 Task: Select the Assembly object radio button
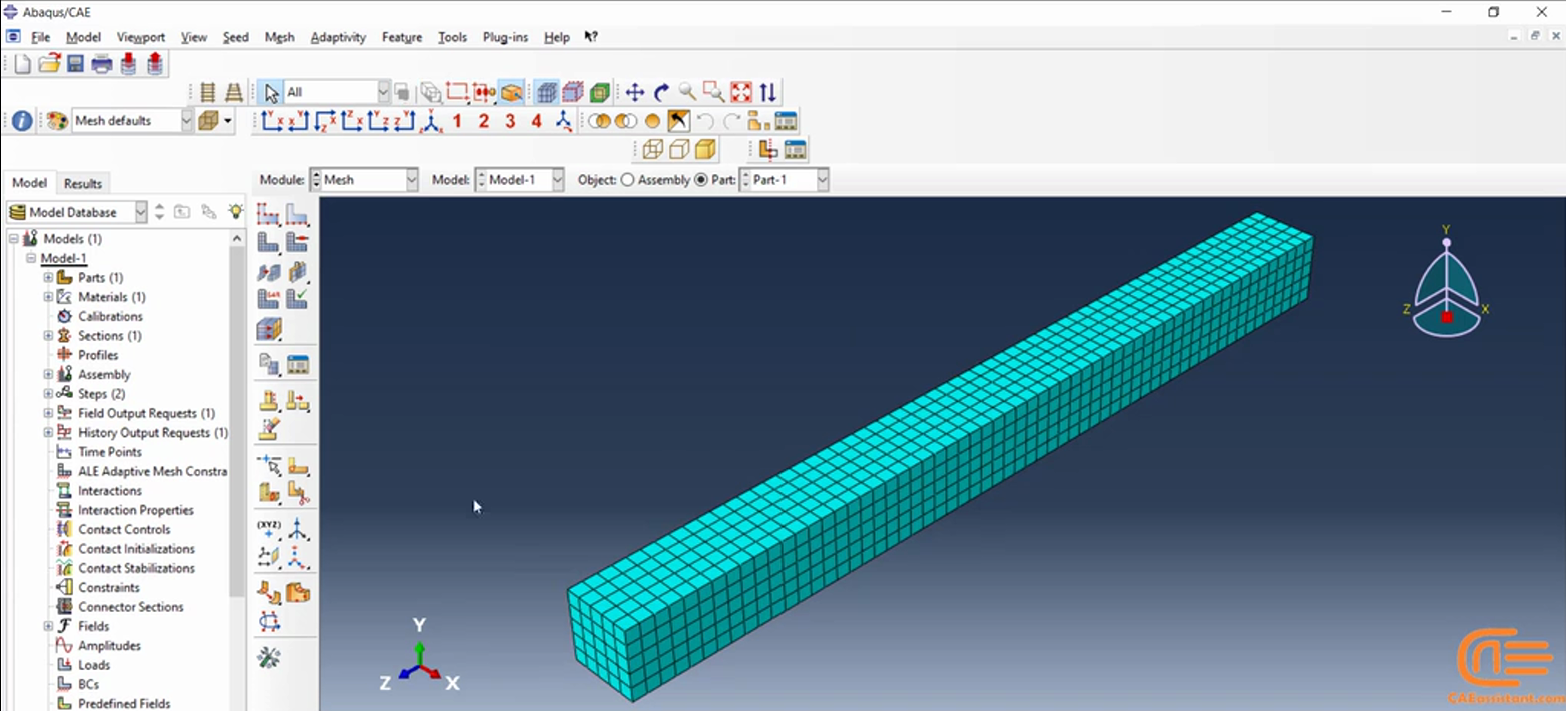[x=628, y=180]
